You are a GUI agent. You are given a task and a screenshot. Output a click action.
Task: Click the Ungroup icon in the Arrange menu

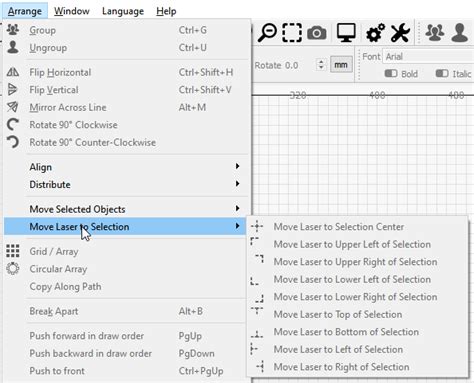tap(13, 47)
